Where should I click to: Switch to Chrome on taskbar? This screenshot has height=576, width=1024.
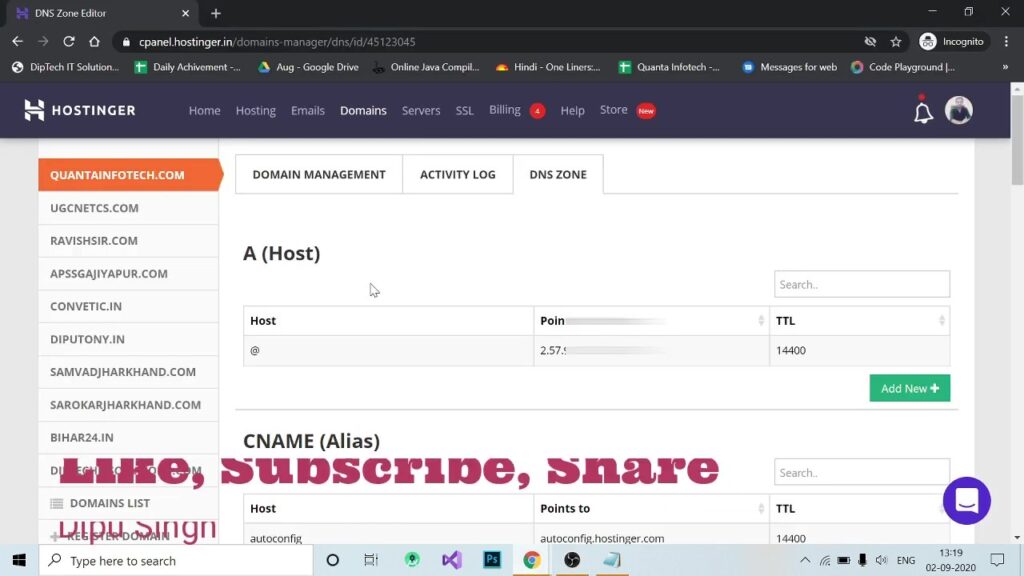click(532, 560)
